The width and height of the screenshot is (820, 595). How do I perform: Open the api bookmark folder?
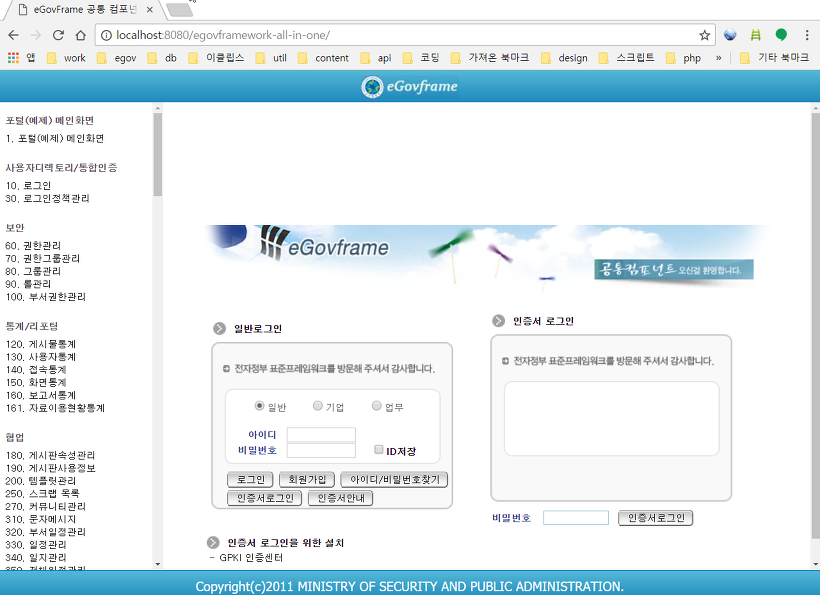click(376, 58)
